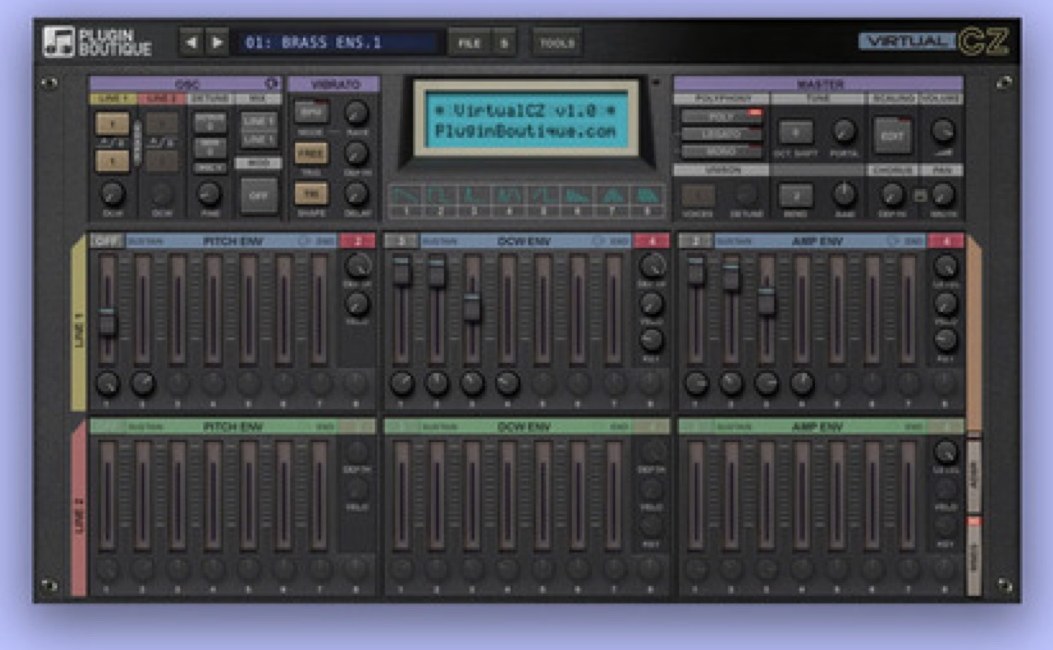Select waveform icon number 6

(577, 200)
